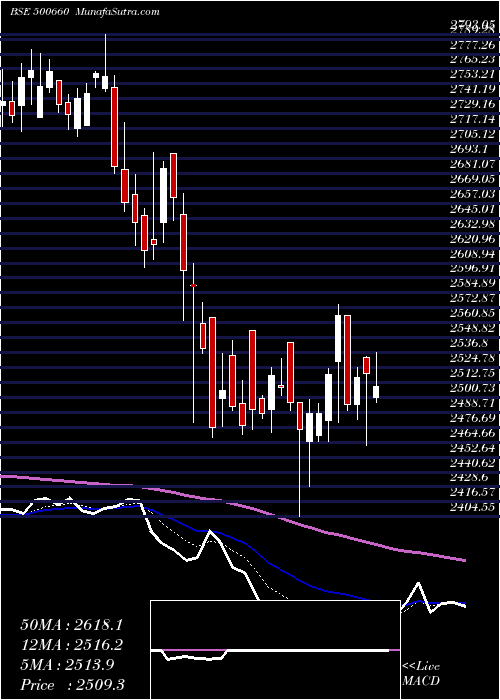Image resolution: width=500 pixels, height=700 pixels.
Task: Click the MunafaSutra.com title text
Action: click(118, 12)
